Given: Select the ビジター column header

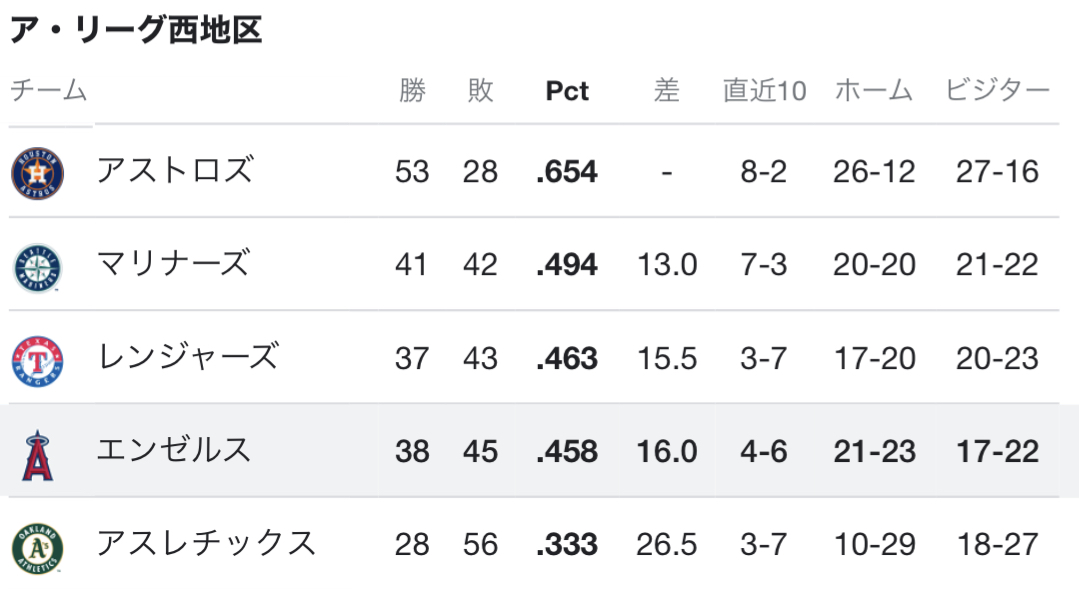Looking at the screenshot, I should pos(997,90).
